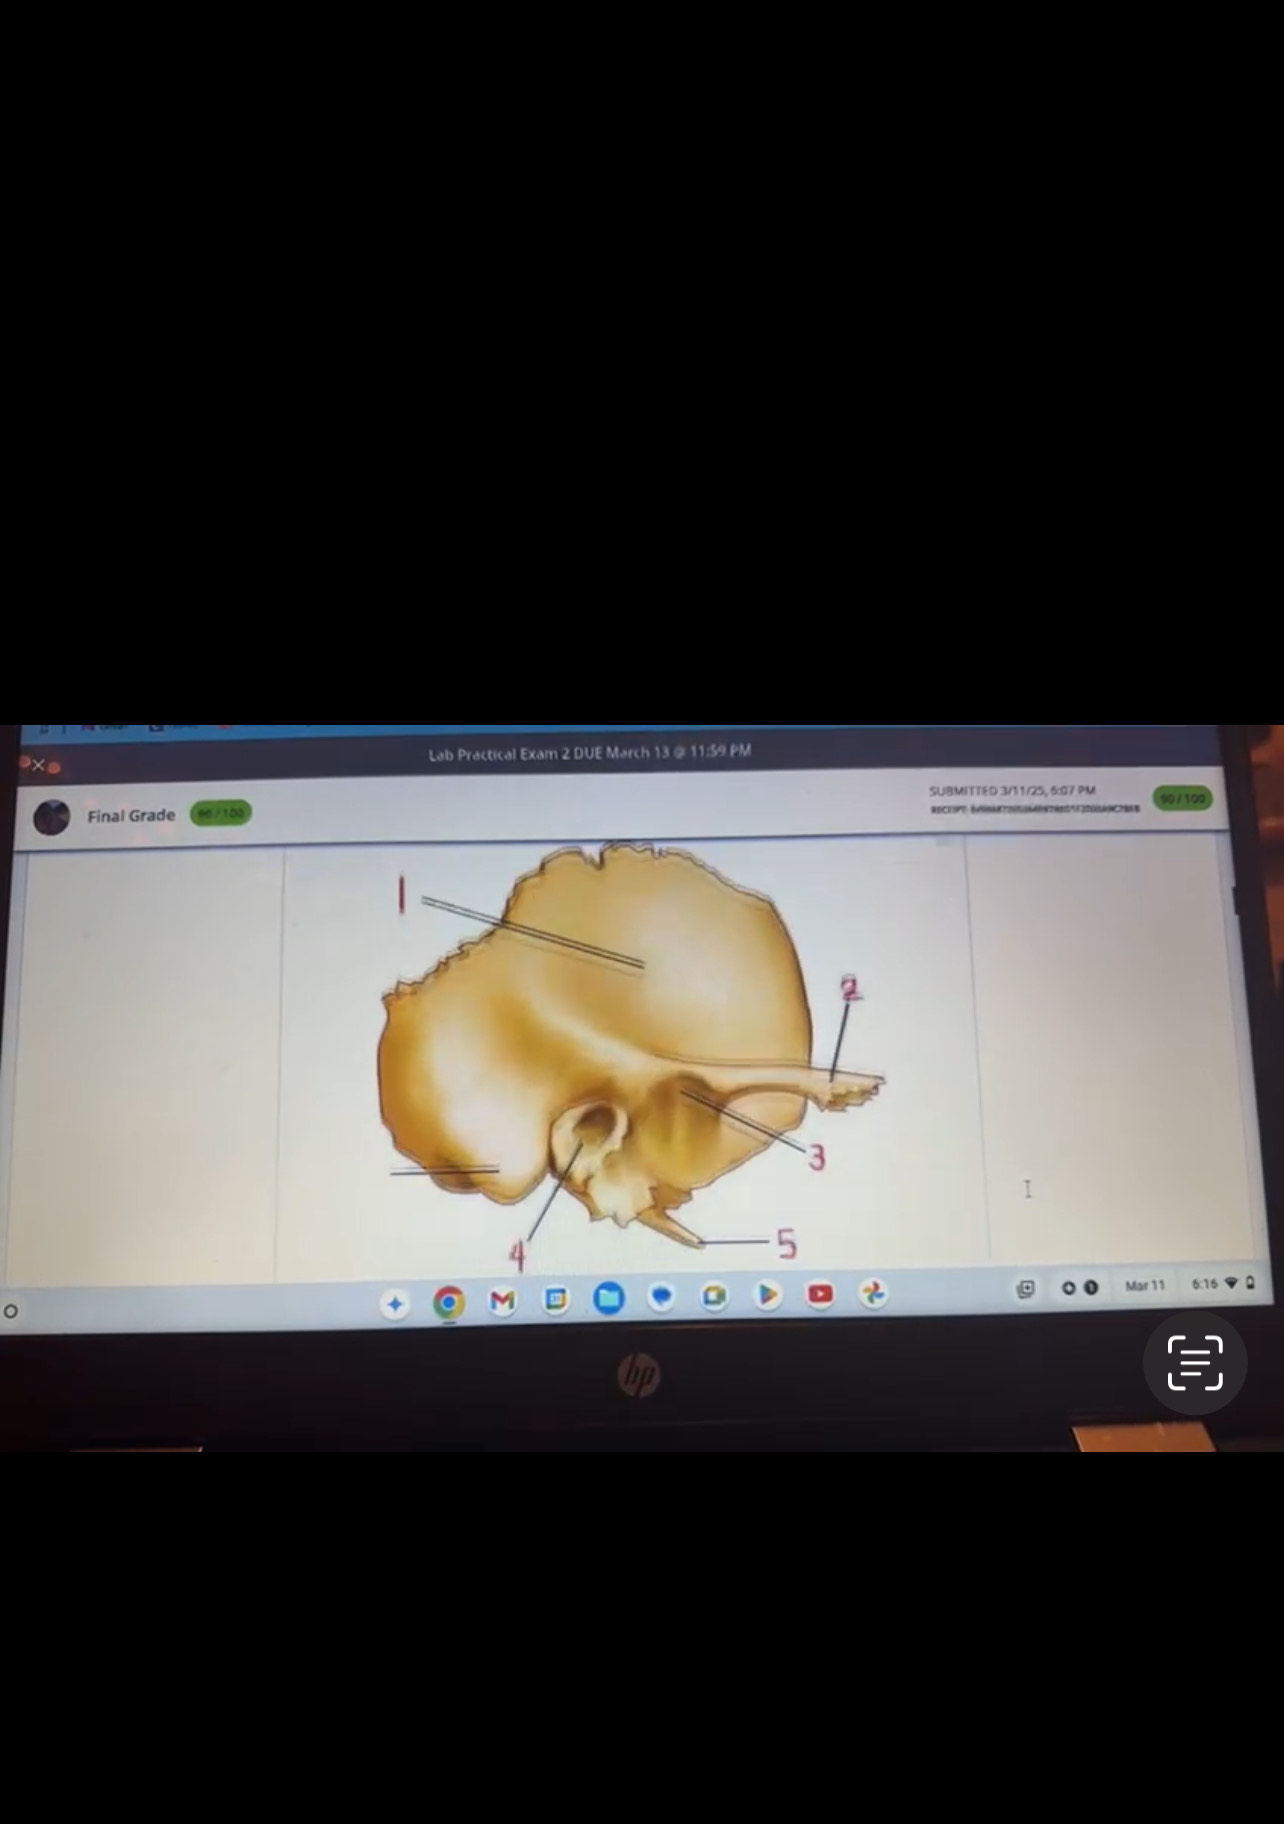Screen dimensions: 1284x1824
Task: Open the Messages chat app icon
Action: click(661, 1297)
